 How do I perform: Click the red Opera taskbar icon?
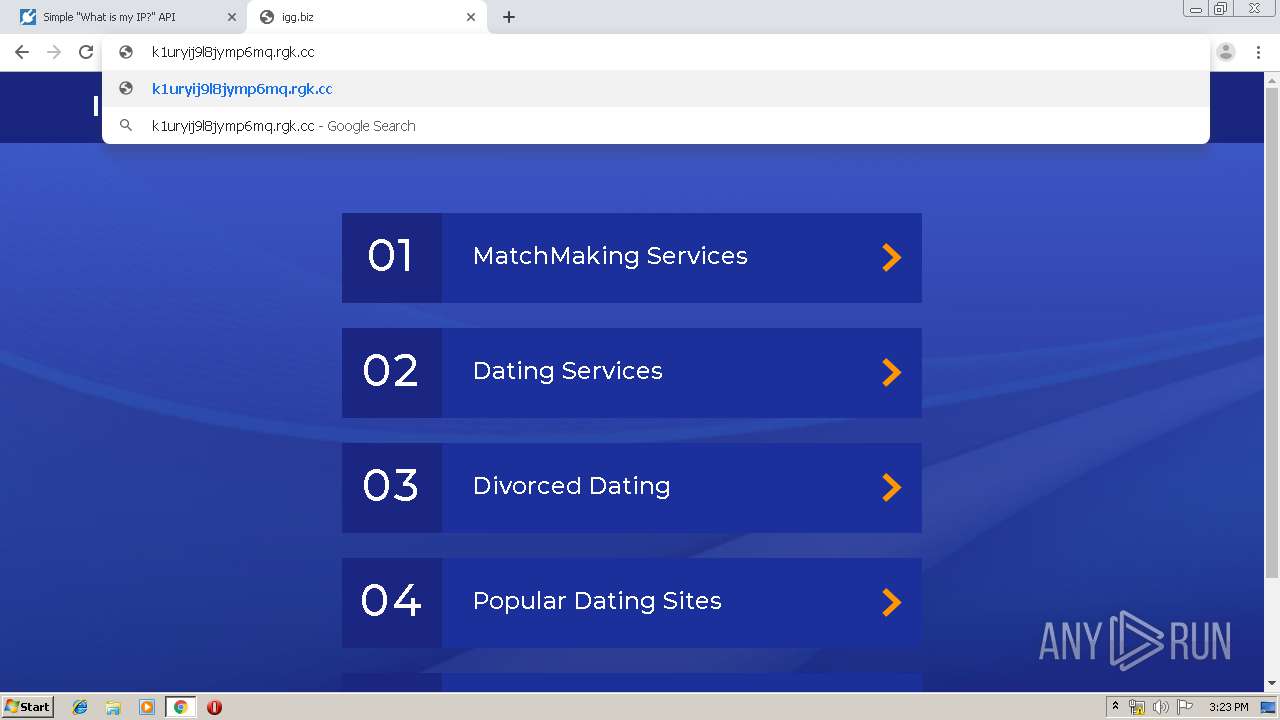click(x=214, y=707)
